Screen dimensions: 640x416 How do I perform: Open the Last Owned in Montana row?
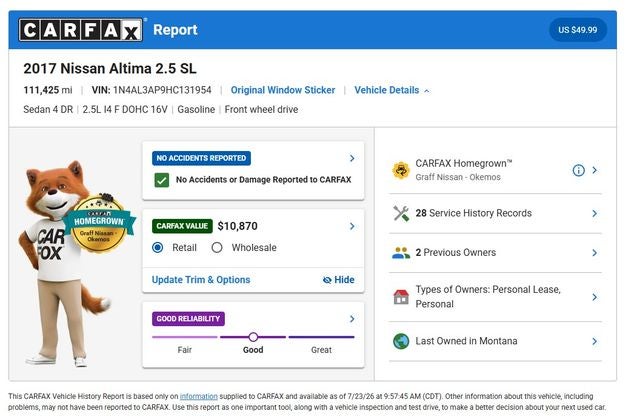496,341
